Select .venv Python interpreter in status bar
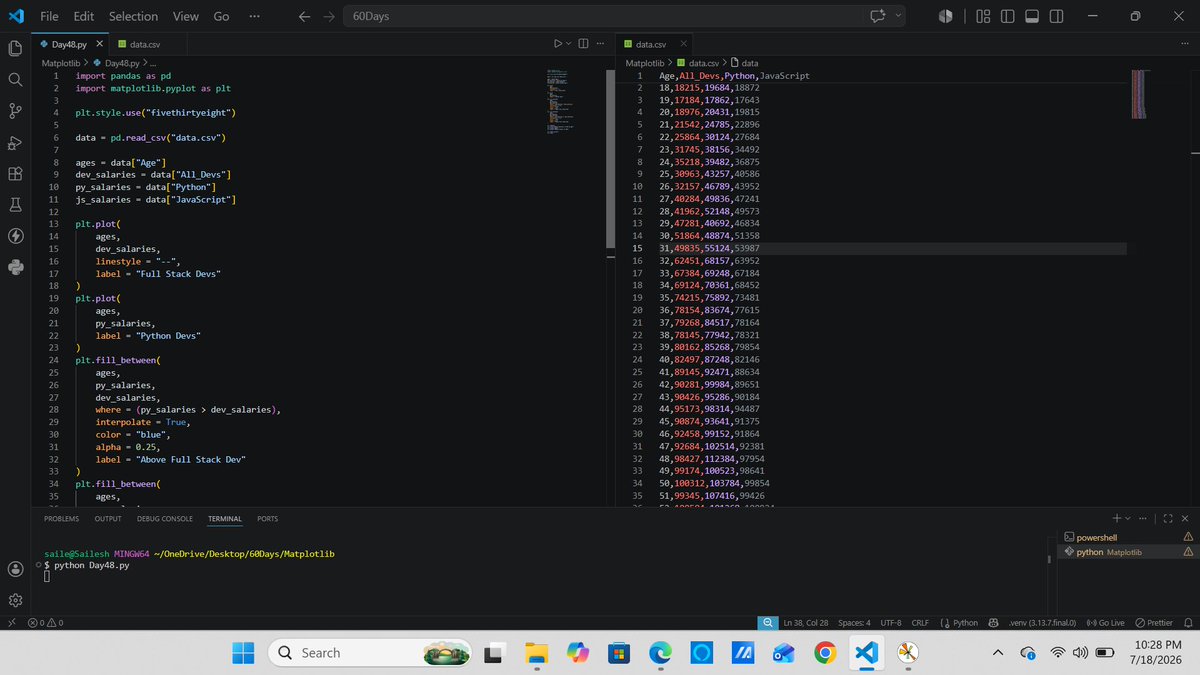The image size is (1200, 675). [x=1042, y=622]
